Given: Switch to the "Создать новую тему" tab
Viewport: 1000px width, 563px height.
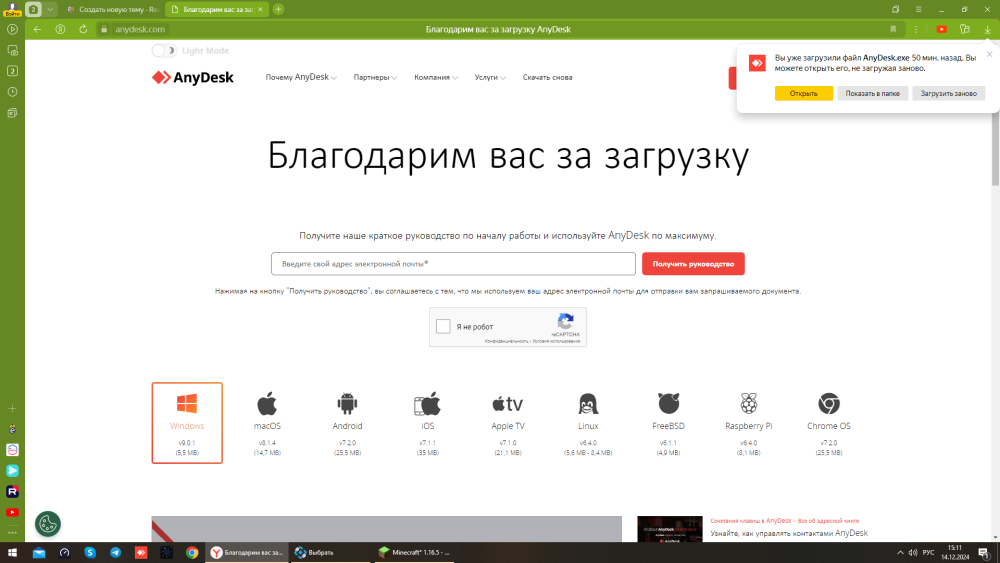Looking at the screenshot, I should (x=113, y=10).
